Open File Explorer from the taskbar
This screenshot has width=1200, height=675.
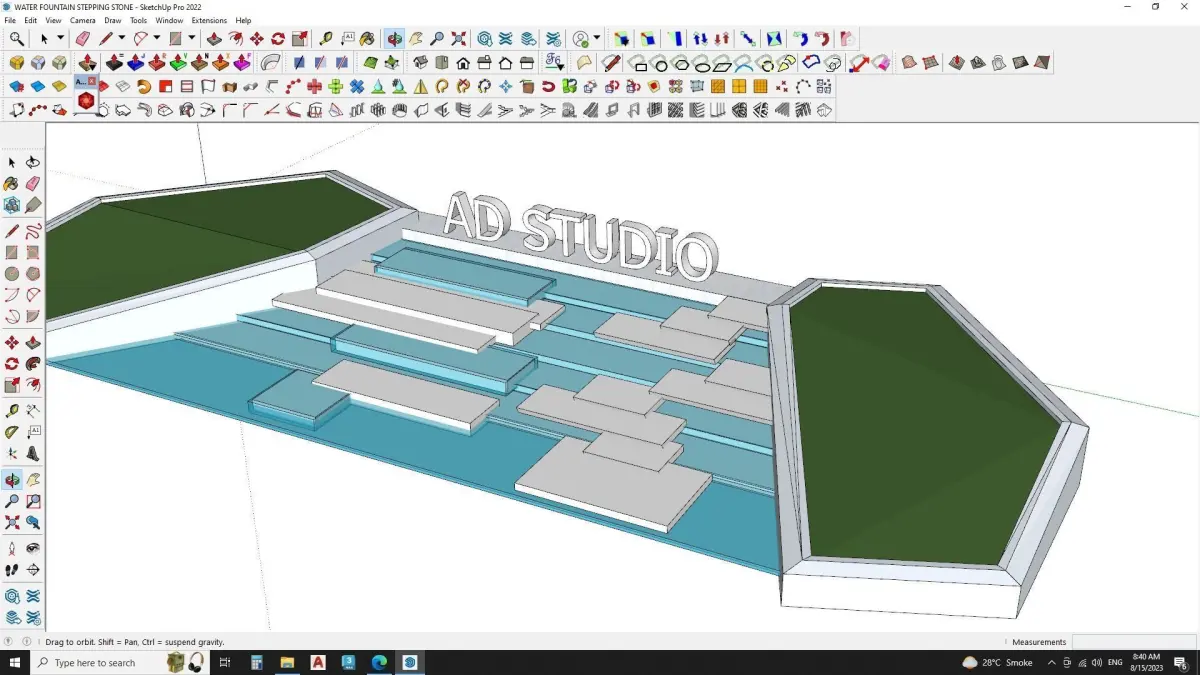coord(287,662)
